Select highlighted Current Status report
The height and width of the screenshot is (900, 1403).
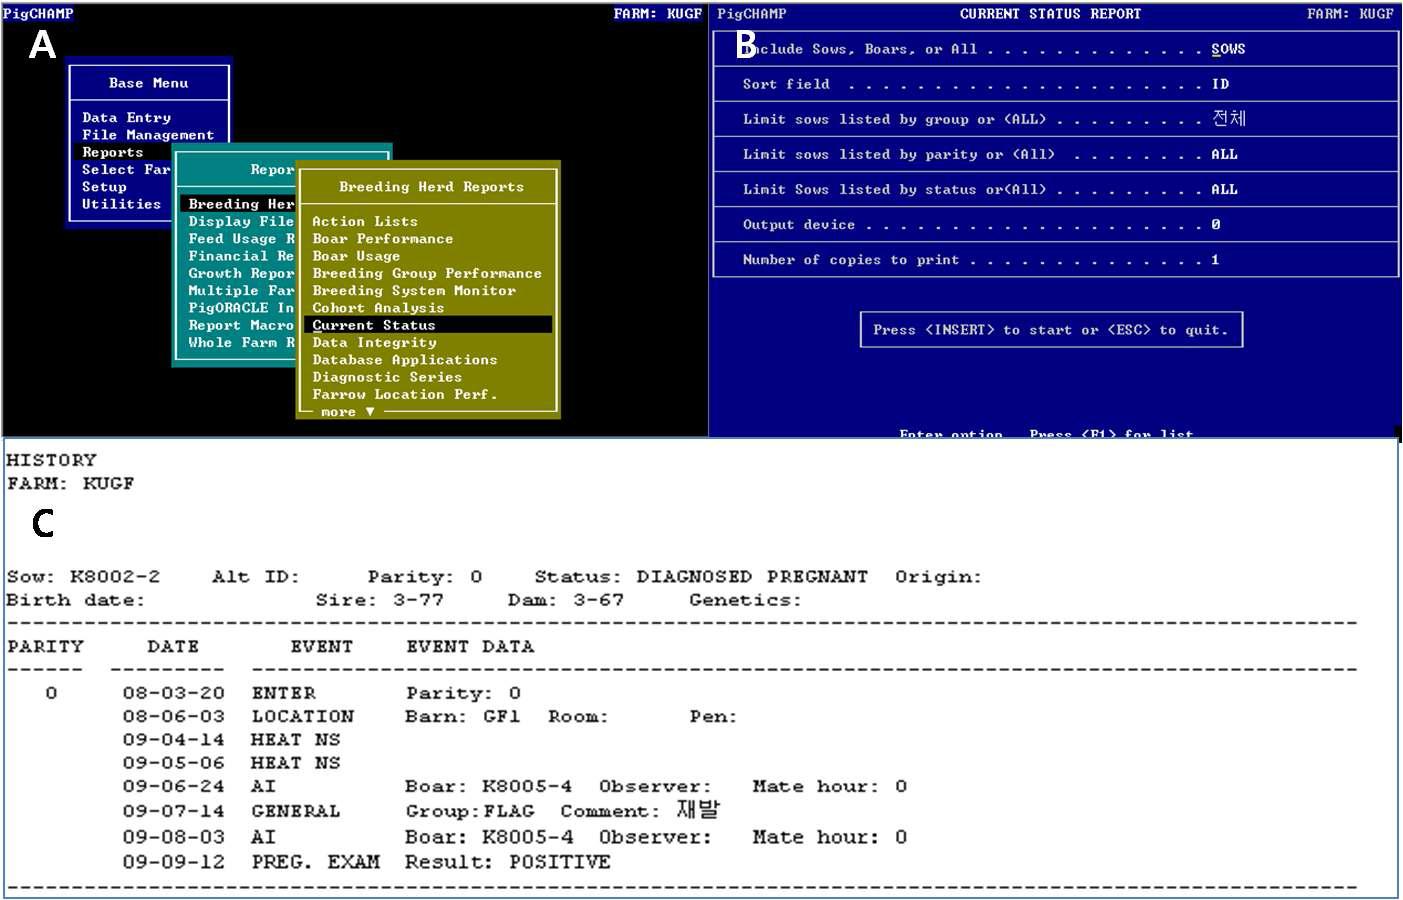(x=428, y=325)
